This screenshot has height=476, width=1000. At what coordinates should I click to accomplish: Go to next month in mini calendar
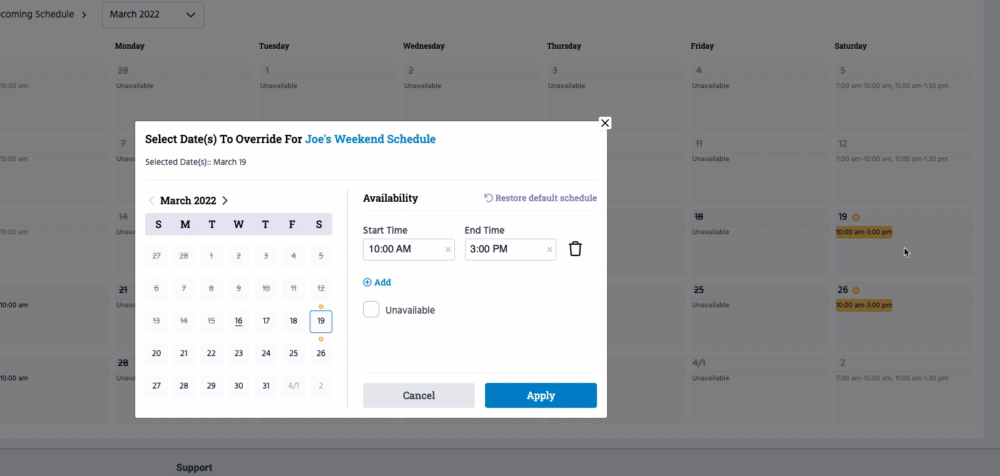pos(225,201)
